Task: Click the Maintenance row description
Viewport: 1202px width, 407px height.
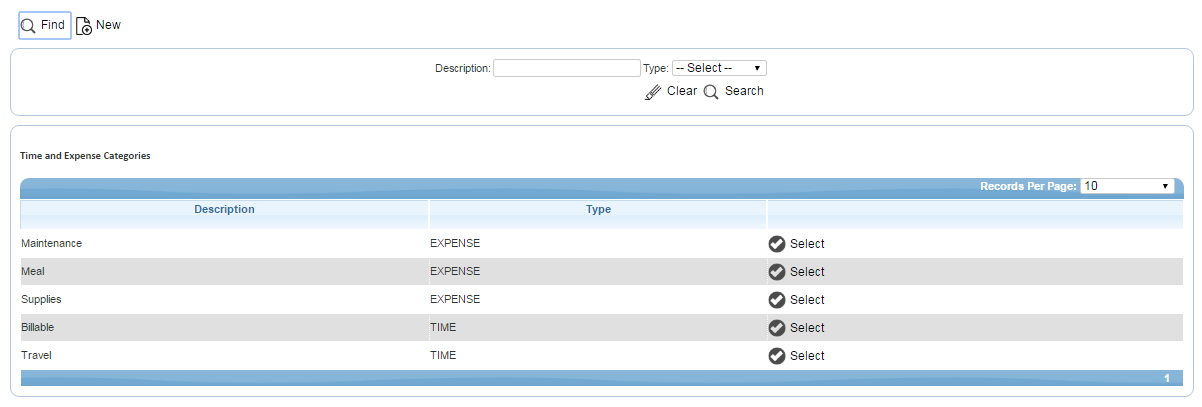Action: pos(51,243)
